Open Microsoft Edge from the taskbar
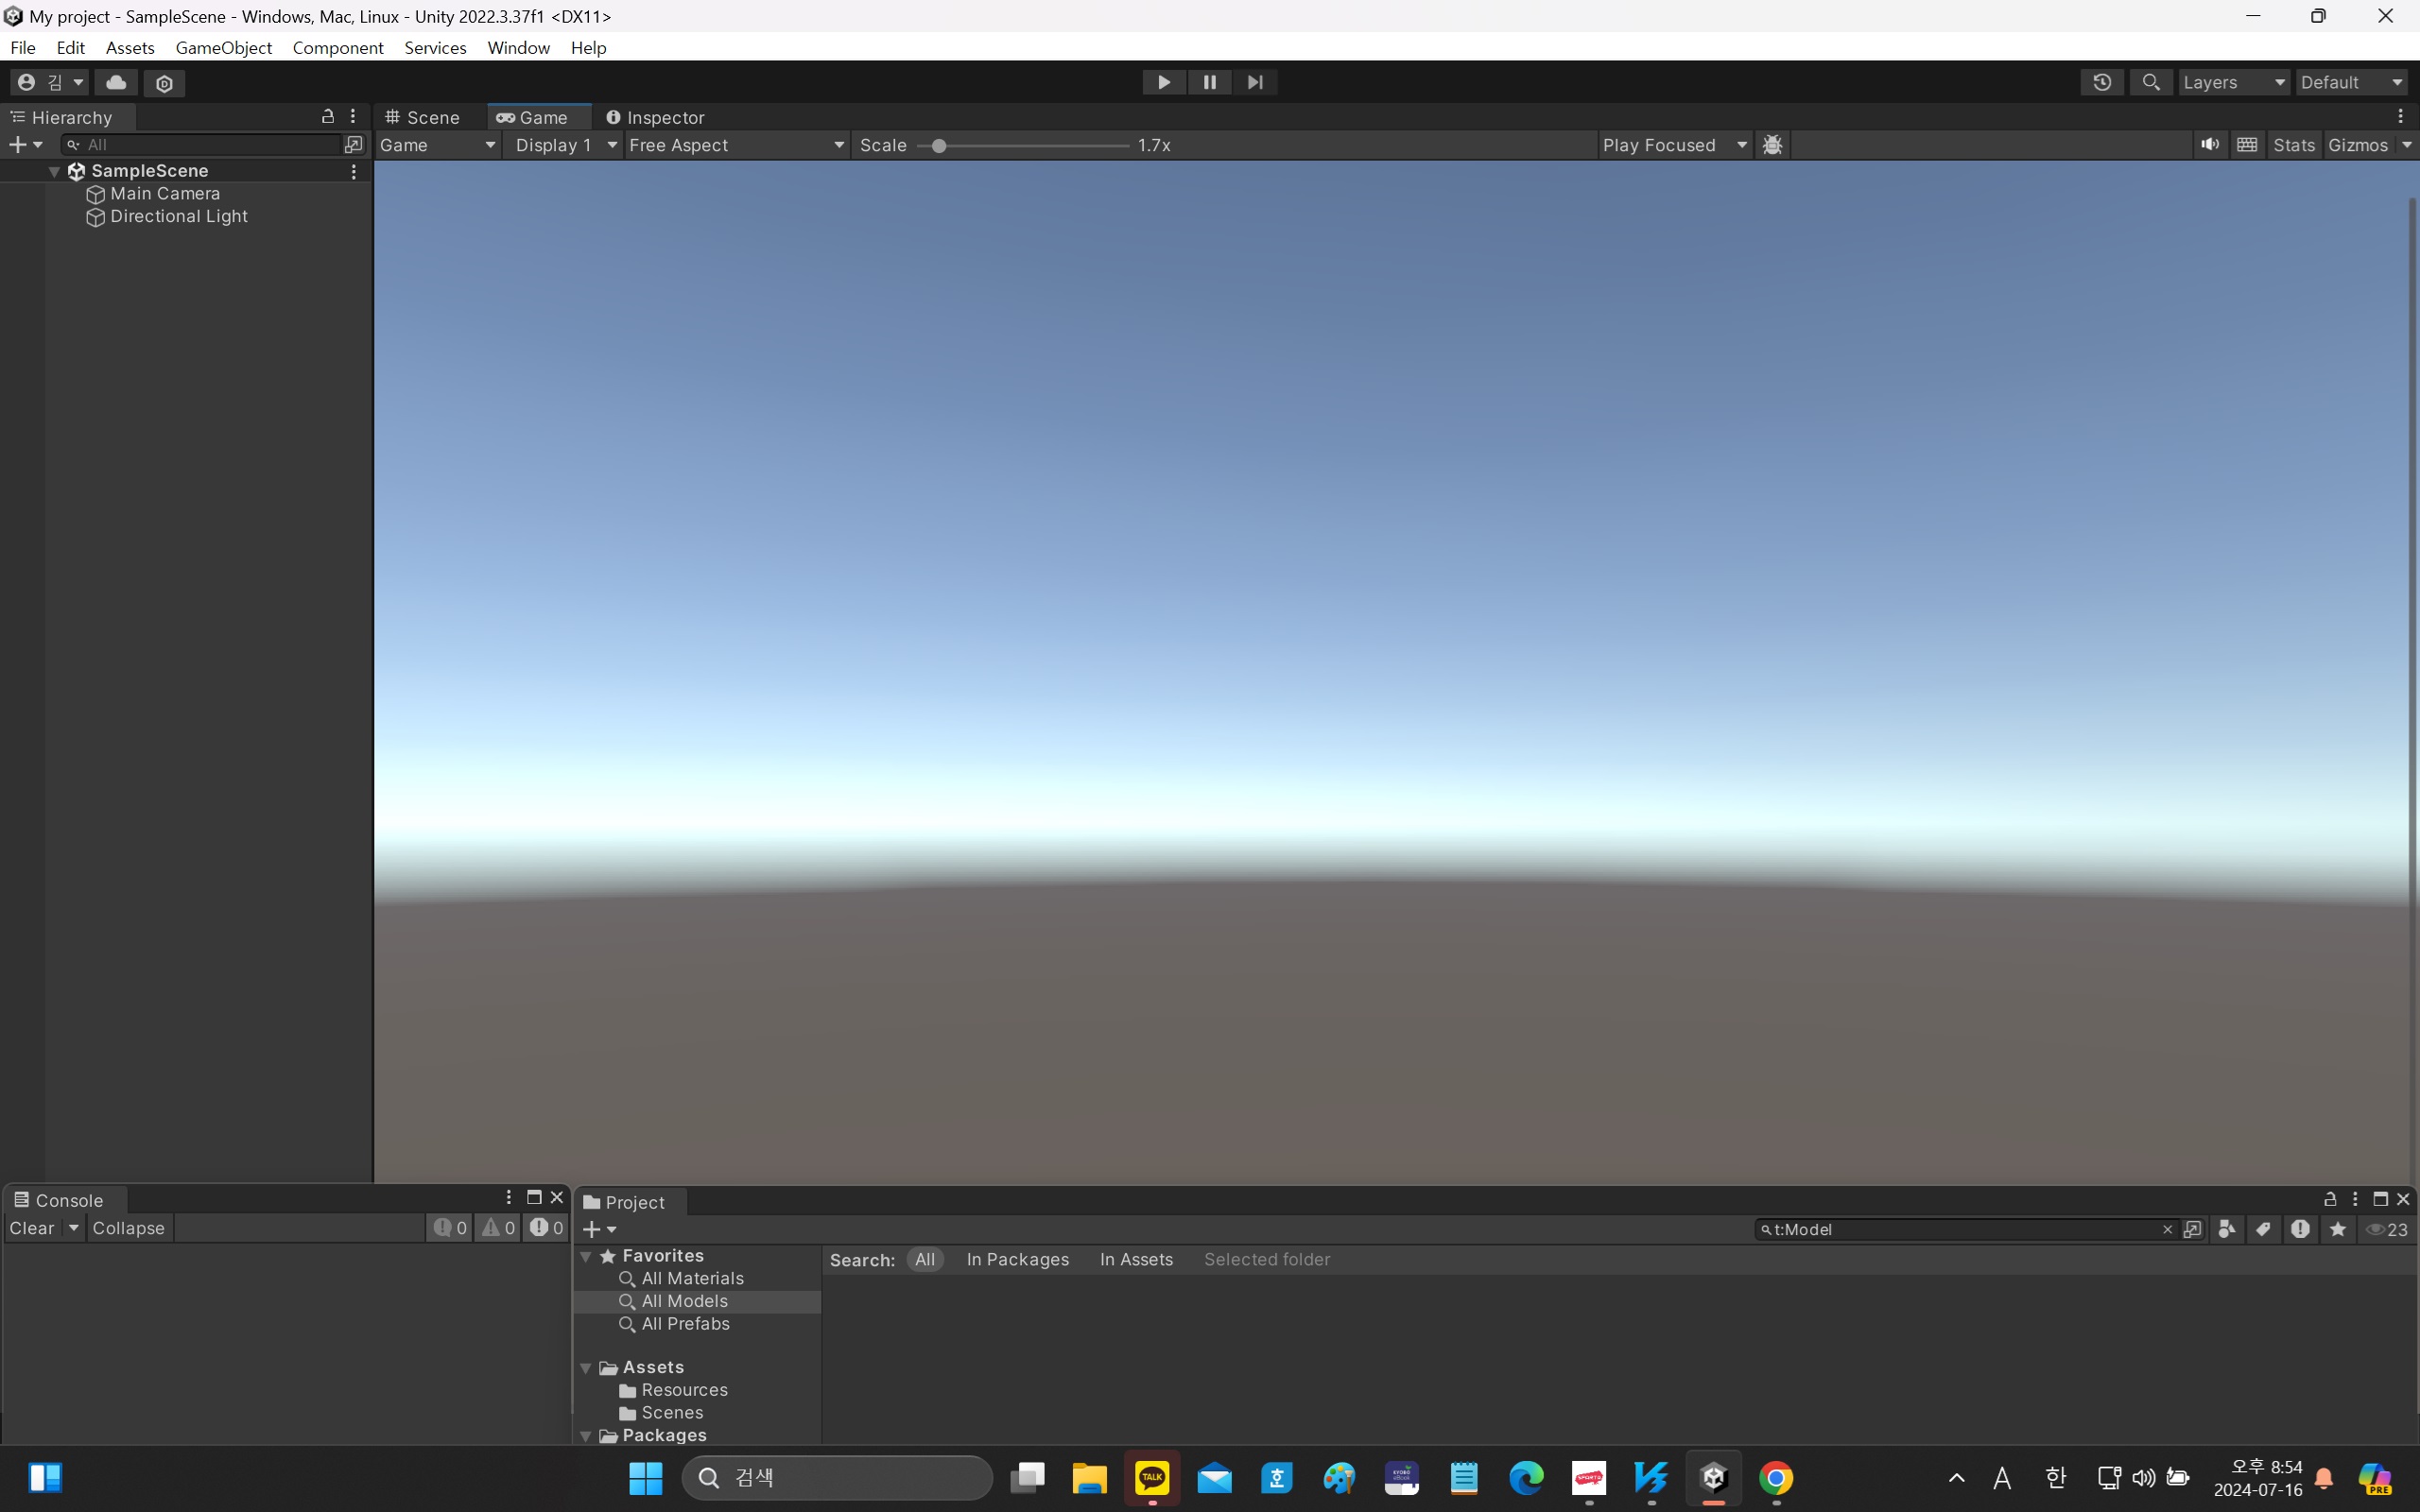The width and height of the screenshot is (2420, 1512). pos(1526,1477)
